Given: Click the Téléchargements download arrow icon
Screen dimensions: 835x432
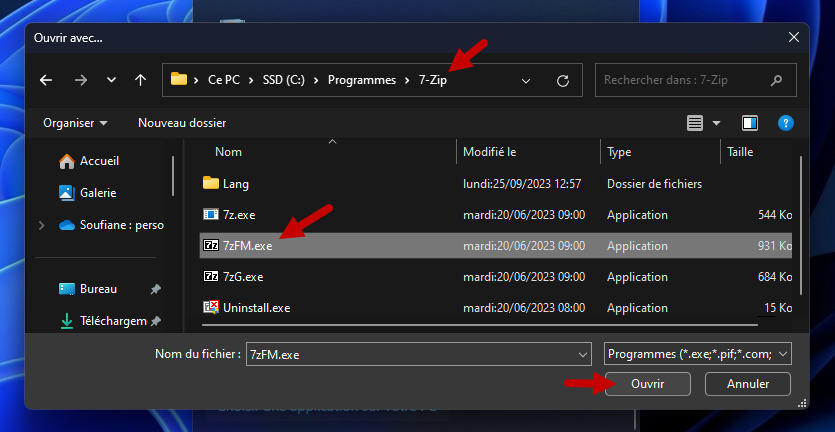Looking at the screenshot, I should coord(67,321).
